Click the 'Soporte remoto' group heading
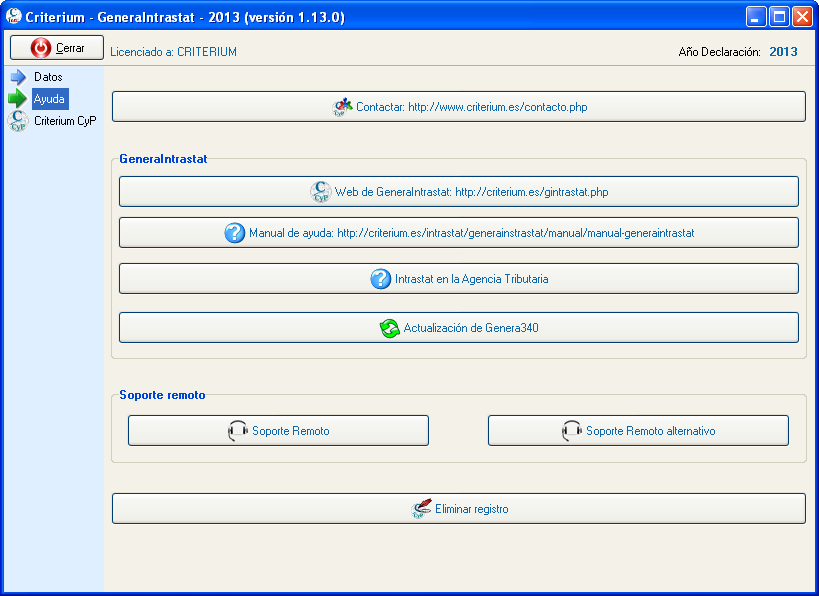 [x=162, y=395]
